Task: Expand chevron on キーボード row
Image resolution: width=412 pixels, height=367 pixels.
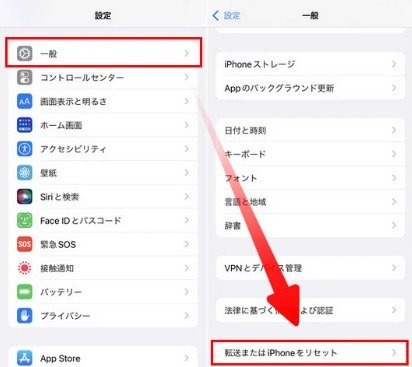Action: tap(394, 154)
